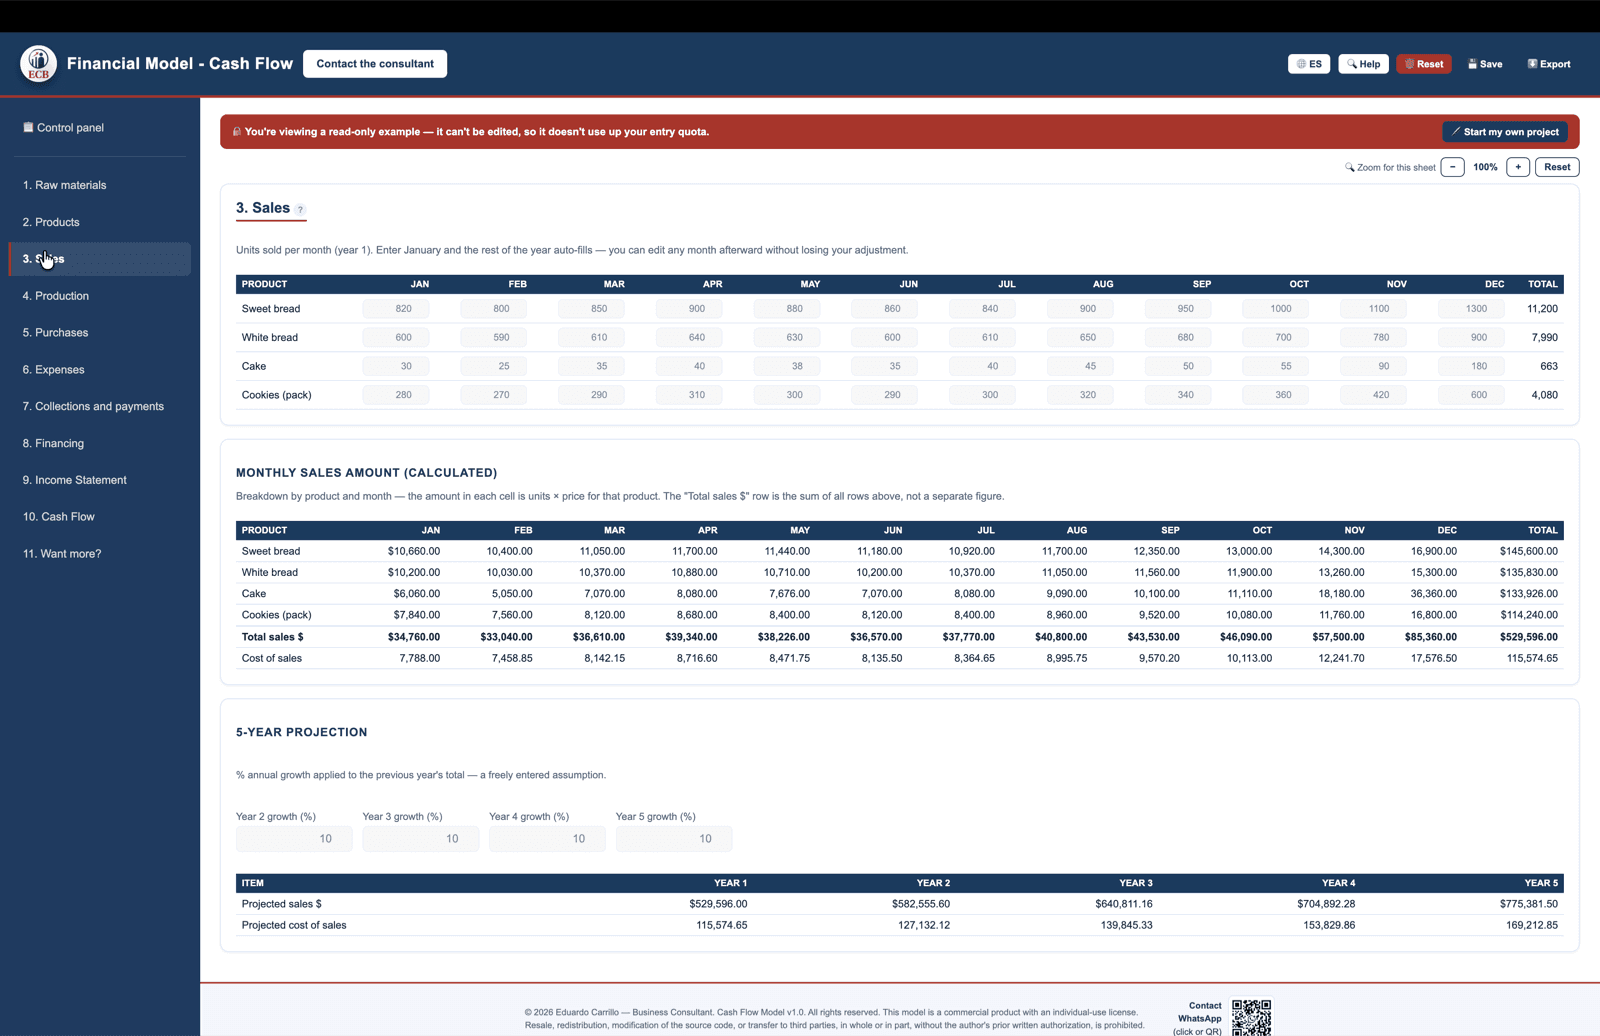This screenshot has height=1036, width=1600.
Task: Decrease the sheet zoom with the minus button
Action: coord(1453,167)
